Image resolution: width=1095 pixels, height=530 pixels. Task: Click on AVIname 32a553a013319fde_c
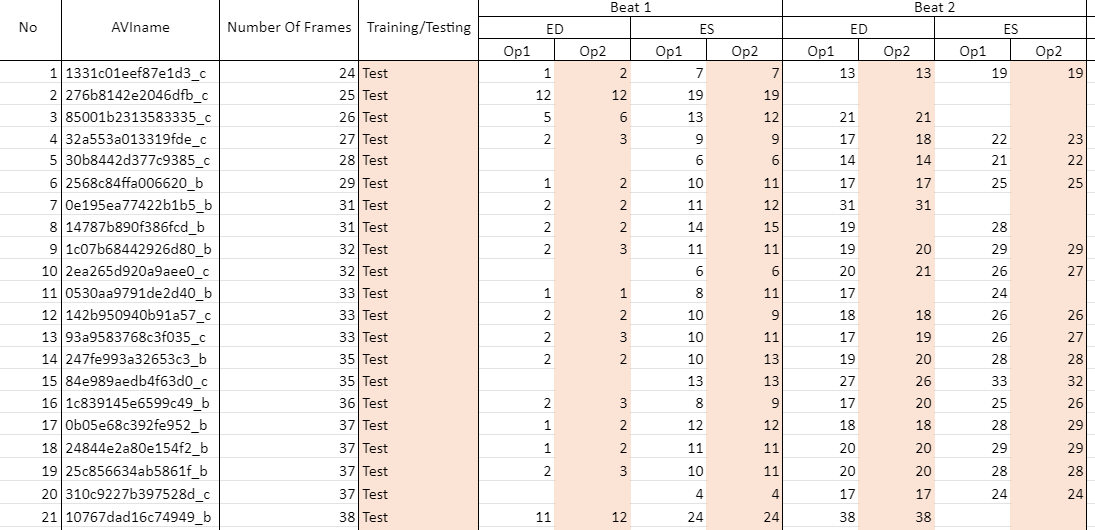136,139
